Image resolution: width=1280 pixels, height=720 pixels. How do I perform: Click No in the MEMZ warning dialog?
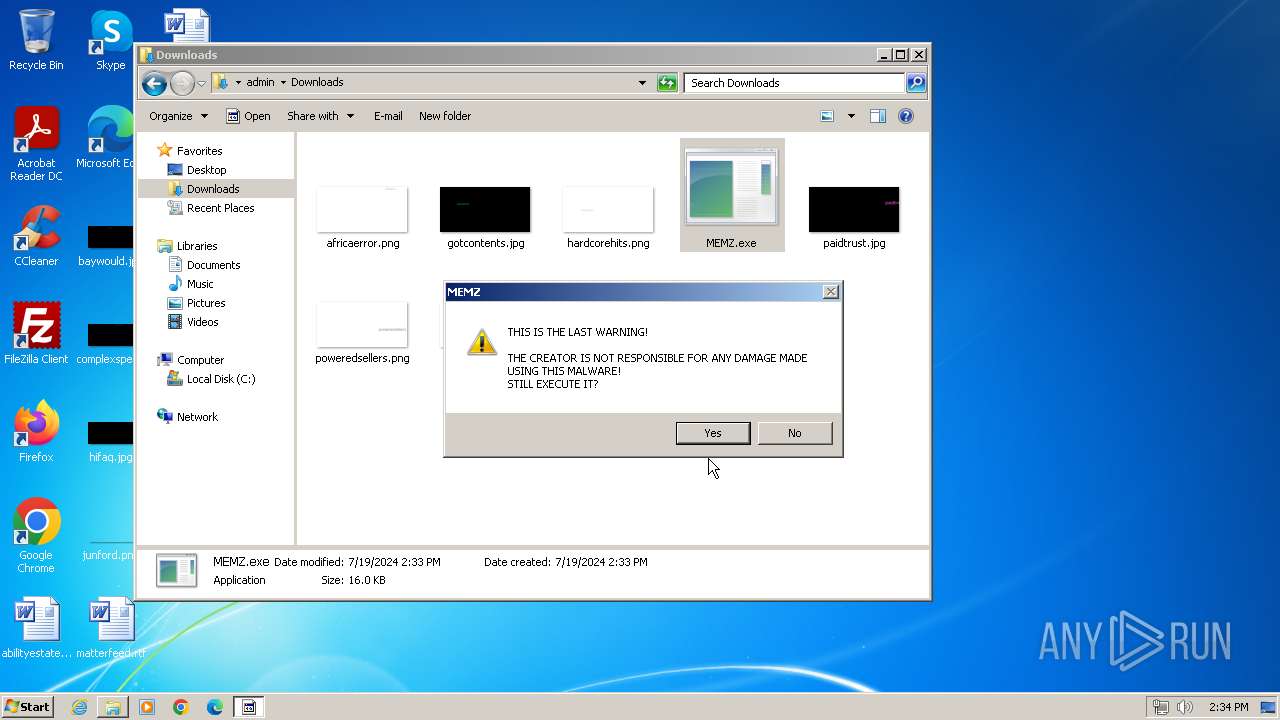[794, 433]
